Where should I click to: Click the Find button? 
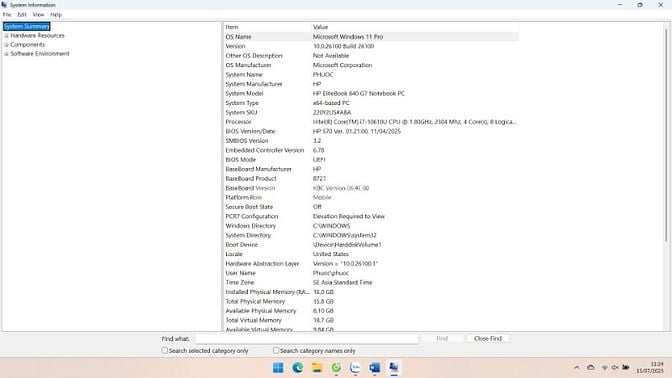coord(442,339)
